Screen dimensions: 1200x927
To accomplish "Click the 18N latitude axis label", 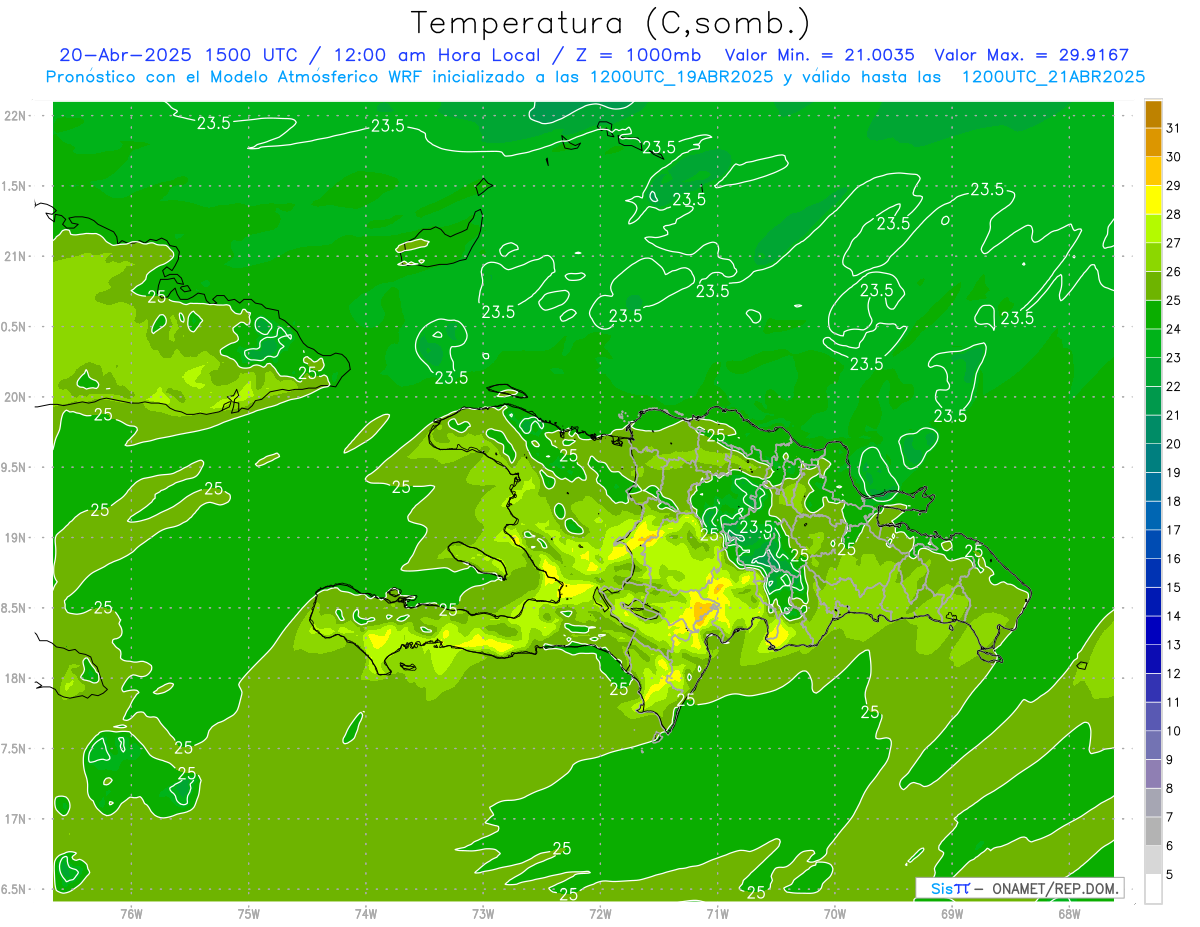I will coord(16,679).
